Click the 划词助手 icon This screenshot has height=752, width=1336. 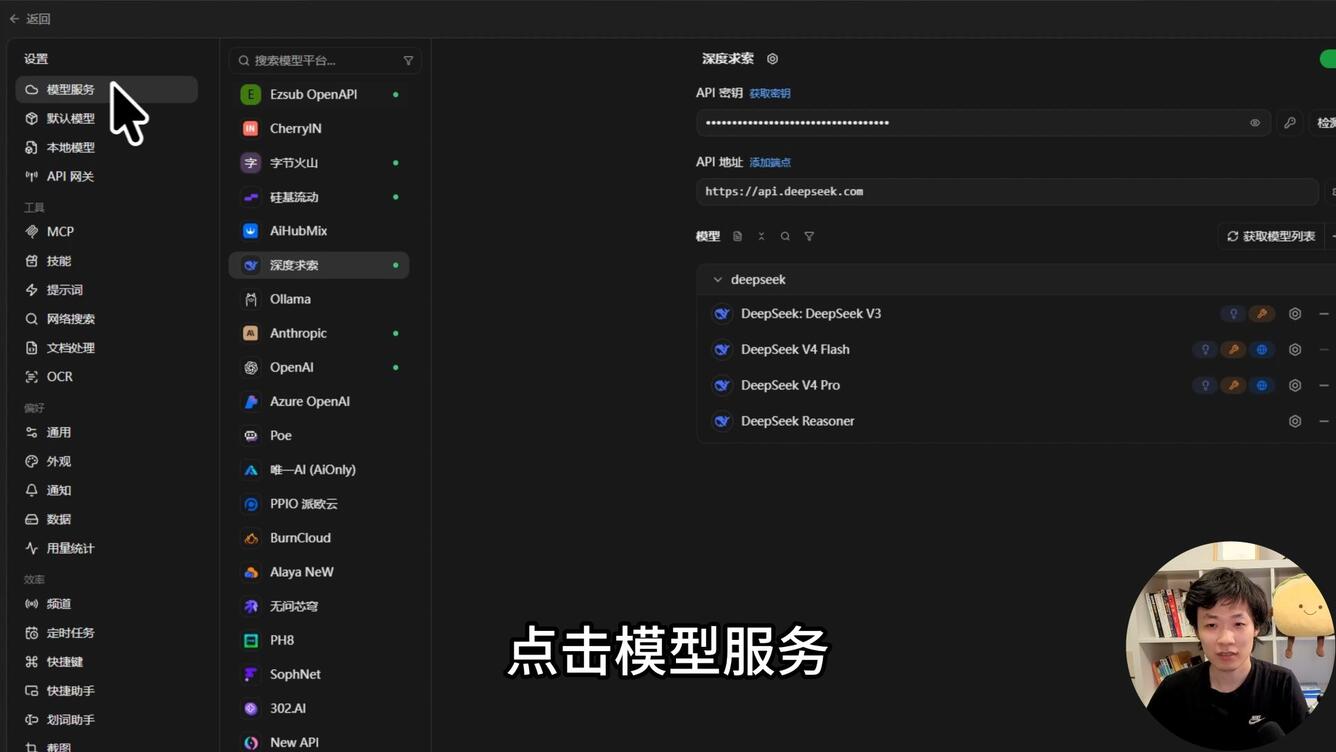32,720
